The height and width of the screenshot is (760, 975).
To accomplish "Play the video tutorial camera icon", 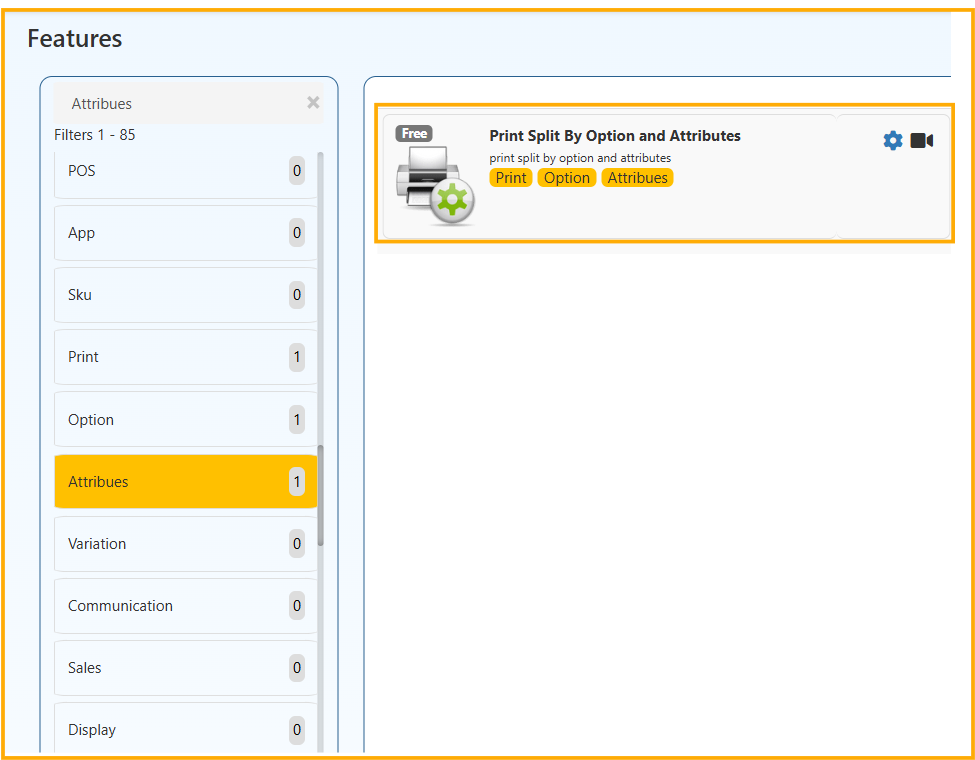I will 921,141.
